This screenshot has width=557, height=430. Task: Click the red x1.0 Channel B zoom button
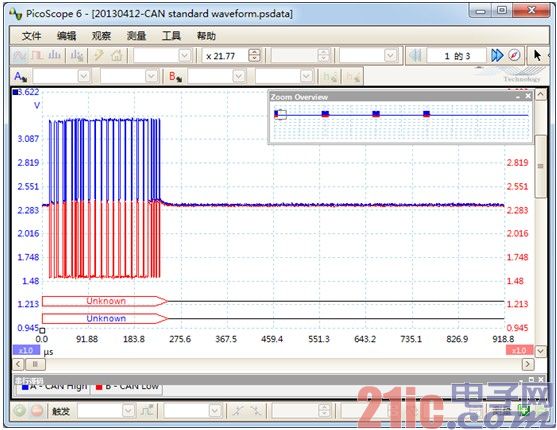click(519, 350)
